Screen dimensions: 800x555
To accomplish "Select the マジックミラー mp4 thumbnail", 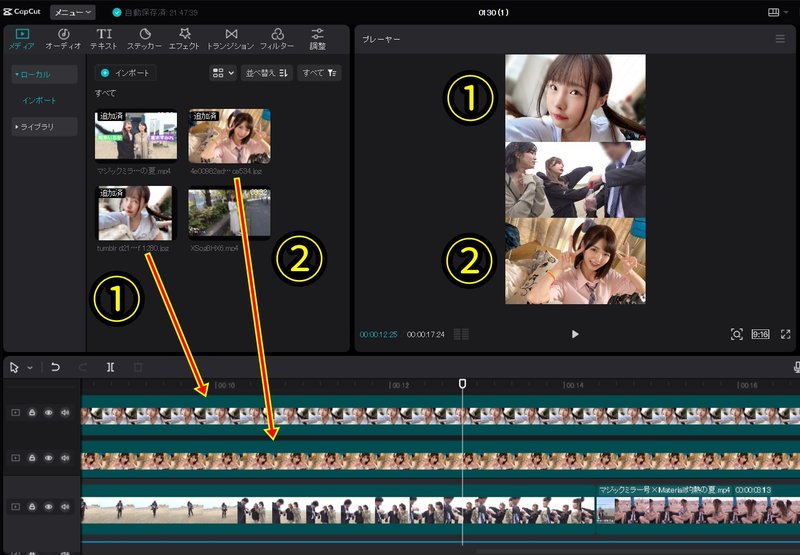I will [x=136, y=136].
